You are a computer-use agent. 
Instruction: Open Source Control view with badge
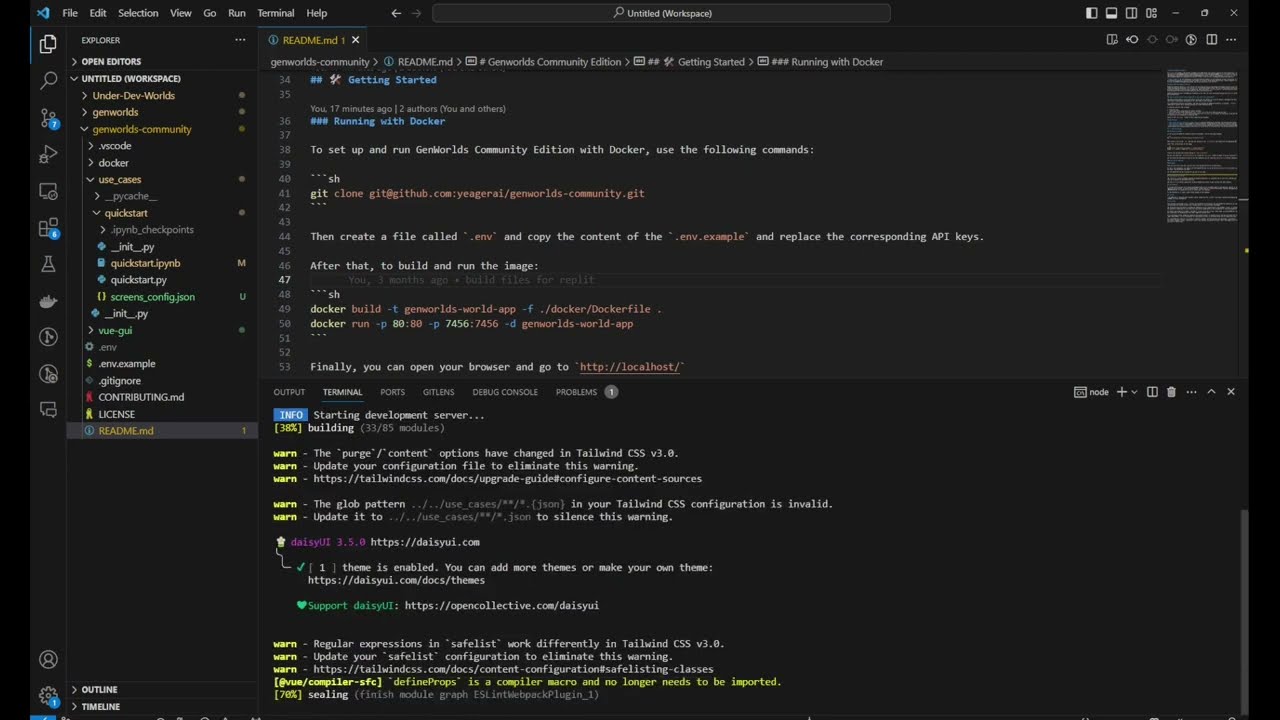(48, 118)
